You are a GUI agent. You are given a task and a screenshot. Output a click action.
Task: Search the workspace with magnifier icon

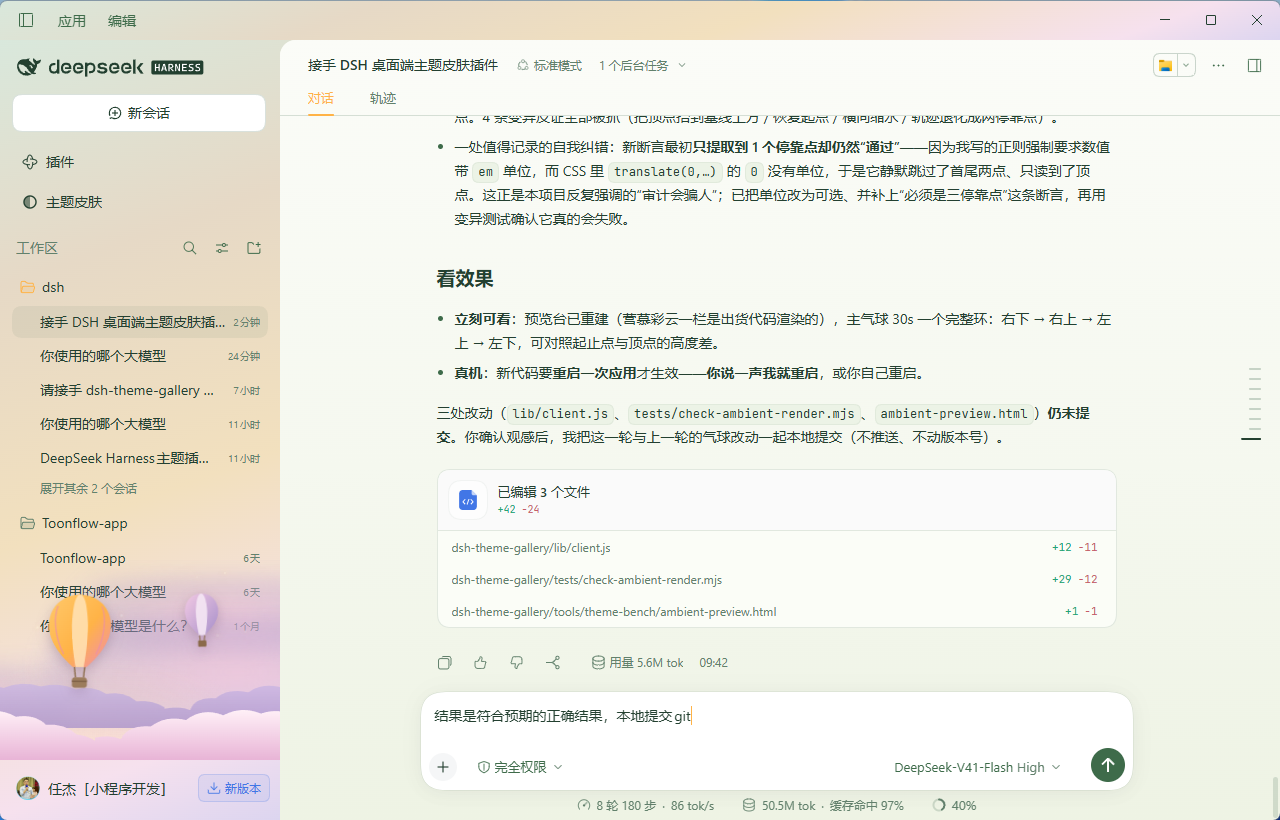(190, 248)
